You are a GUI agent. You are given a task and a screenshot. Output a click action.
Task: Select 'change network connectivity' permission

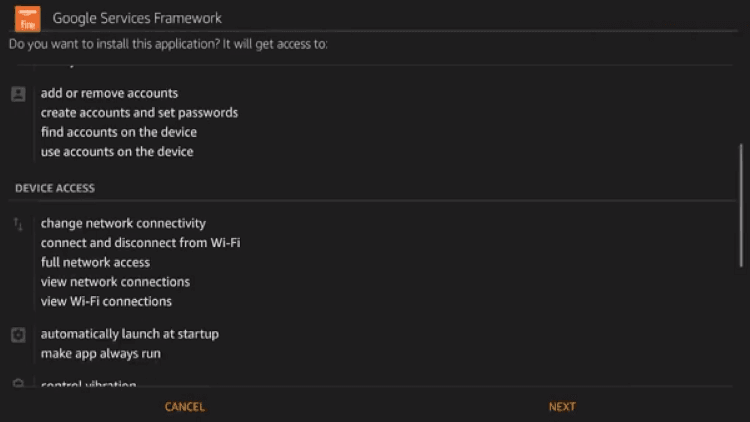(x=123, y=223)
